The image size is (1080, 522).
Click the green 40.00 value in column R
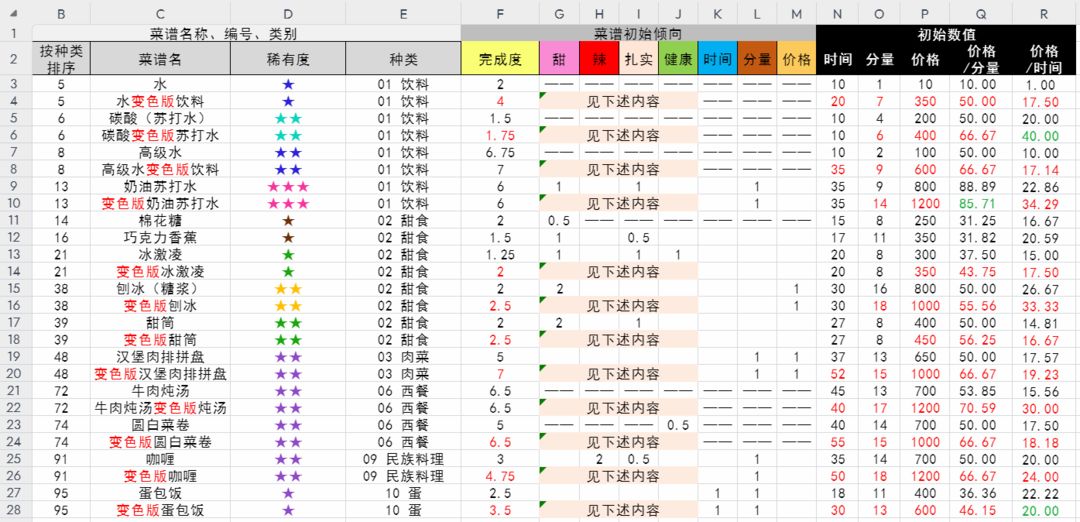pyautogui.click(x=1040, y=136)
